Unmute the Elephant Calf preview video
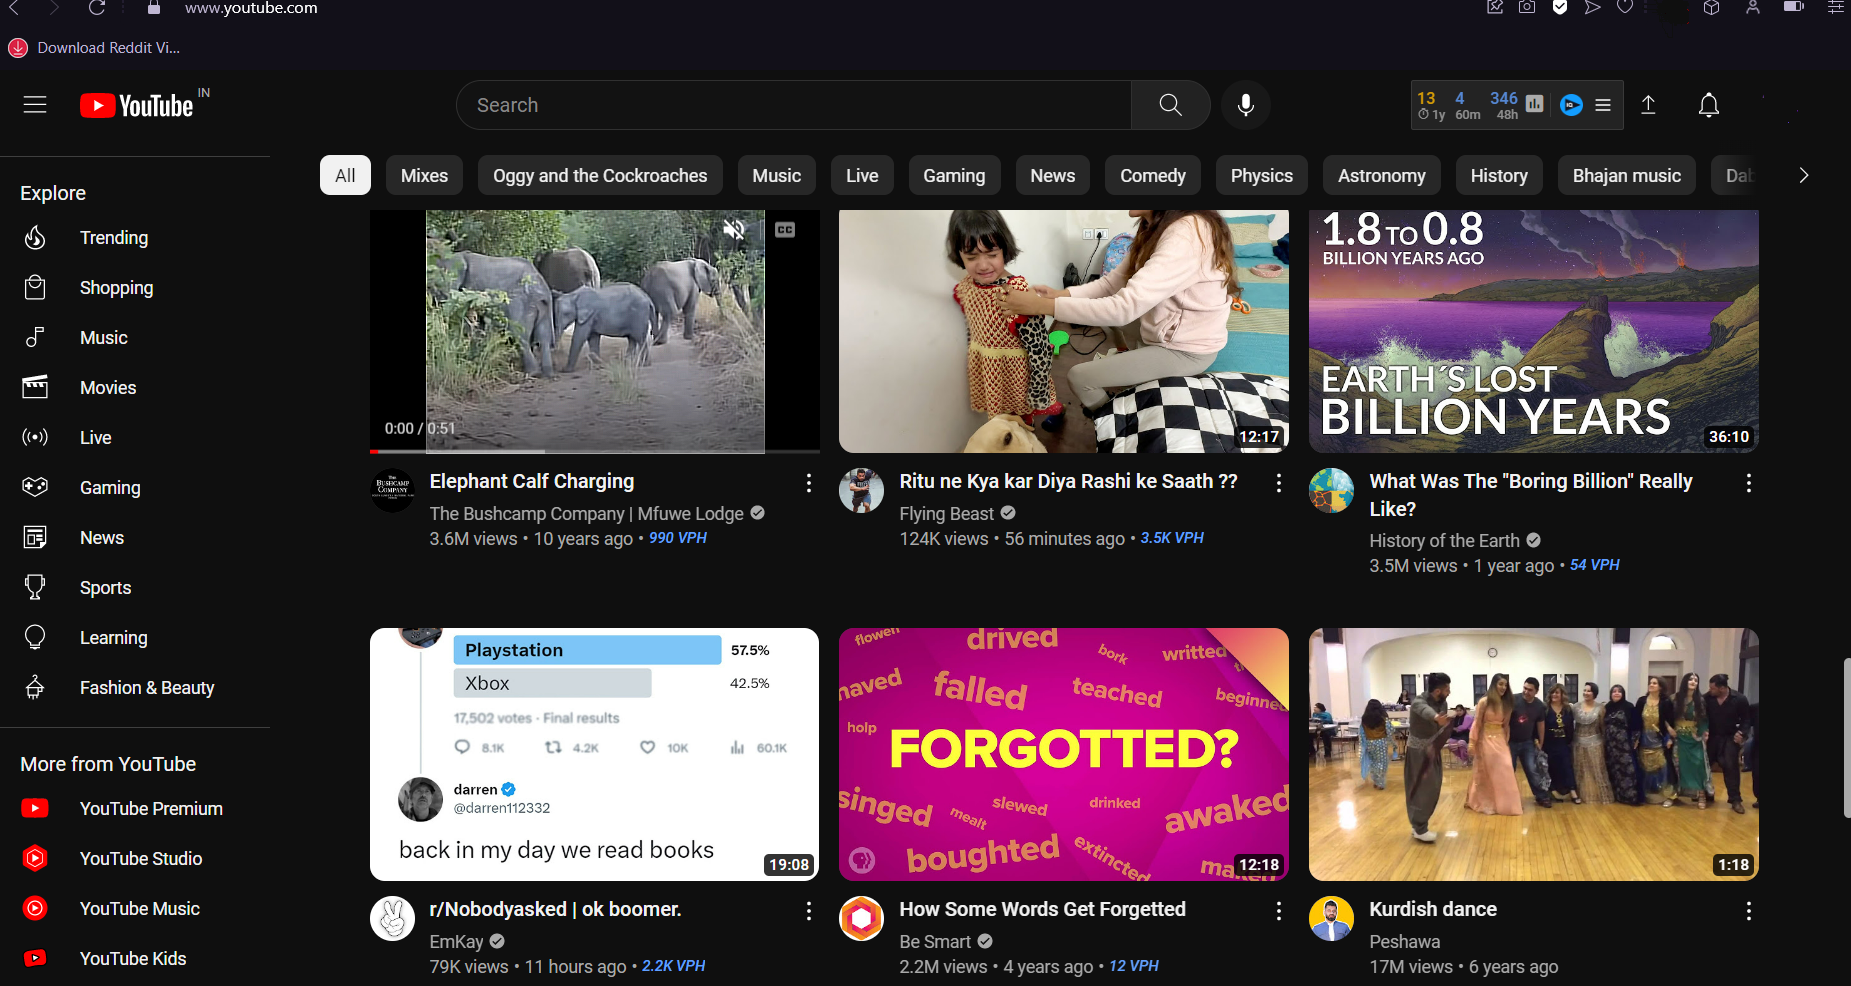Screen dimensions: 1851x986 (734, 230)
